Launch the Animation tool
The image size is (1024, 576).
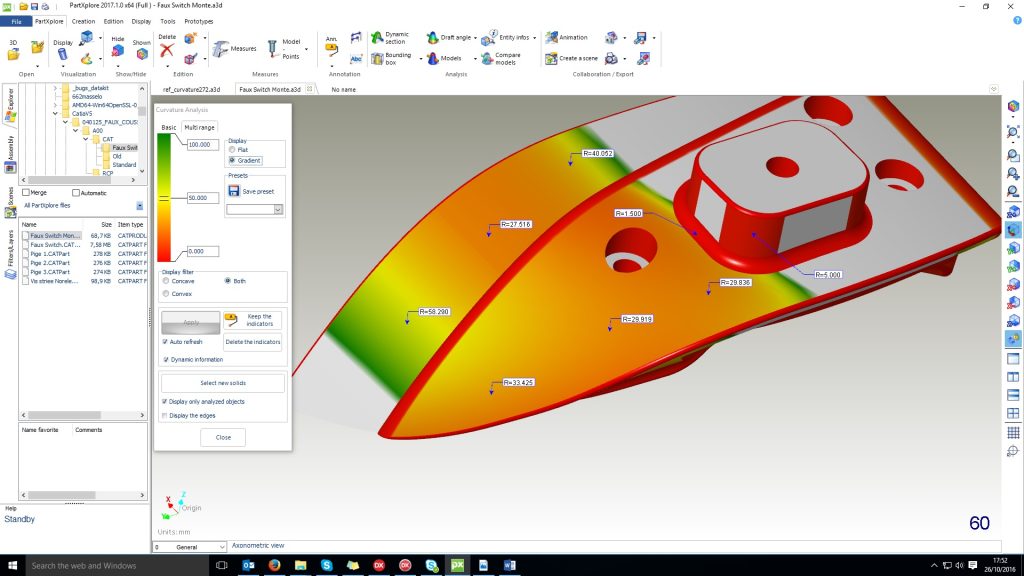click(x=551, y=37)
